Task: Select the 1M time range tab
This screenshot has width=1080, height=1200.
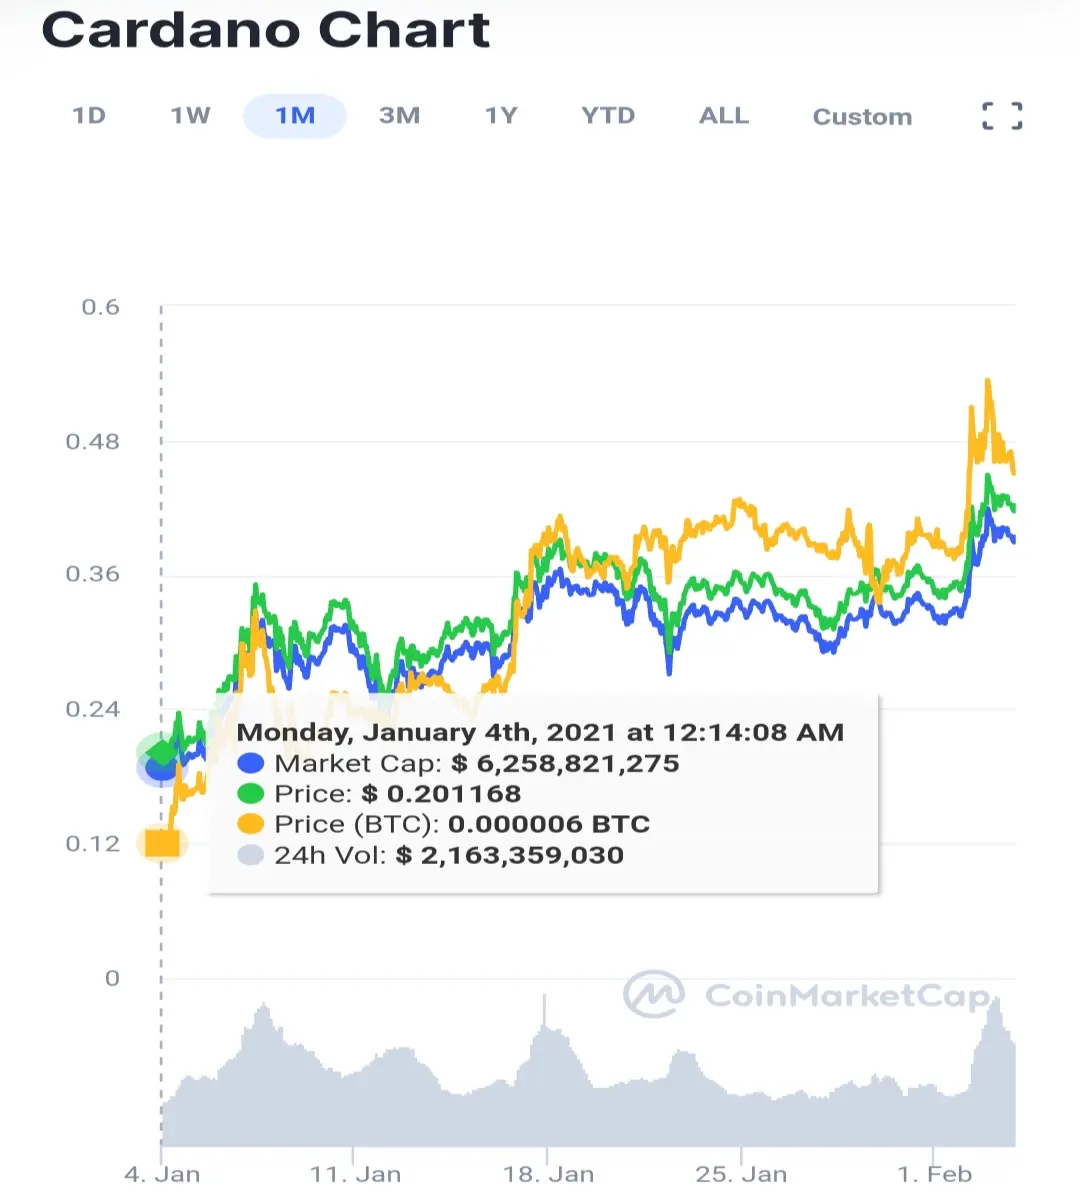Action: coord(295,116)
